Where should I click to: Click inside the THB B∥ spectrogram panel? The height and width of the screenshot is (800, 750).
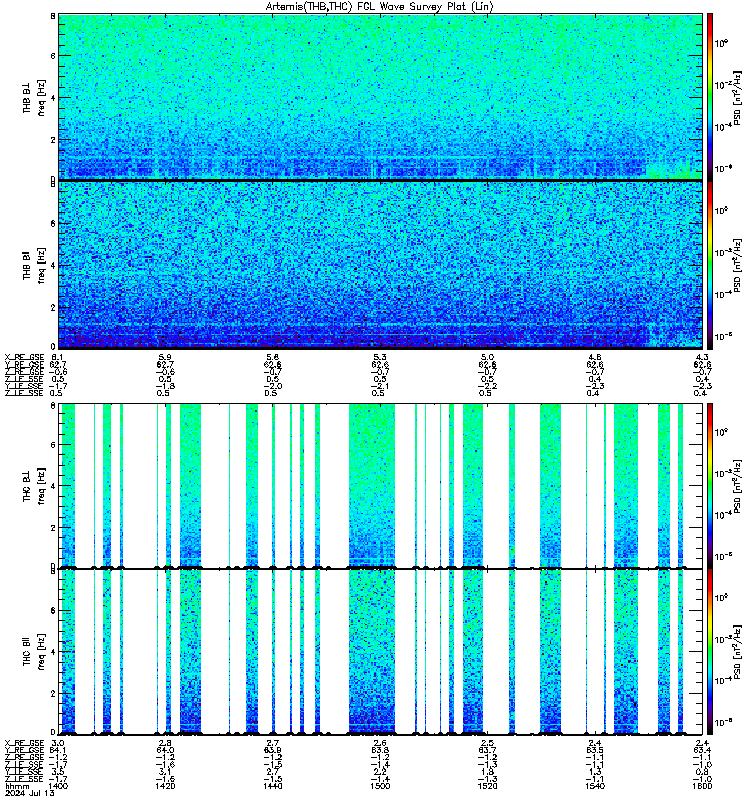380,265
